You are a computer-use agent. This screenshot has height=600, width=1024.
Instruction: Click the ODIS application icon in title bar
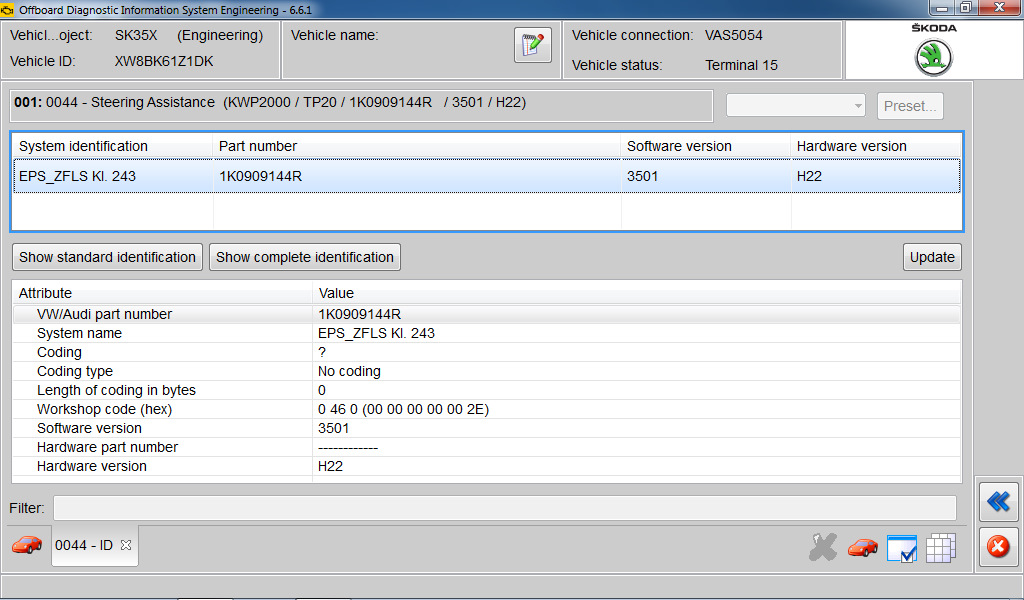(x=9, y=7)
